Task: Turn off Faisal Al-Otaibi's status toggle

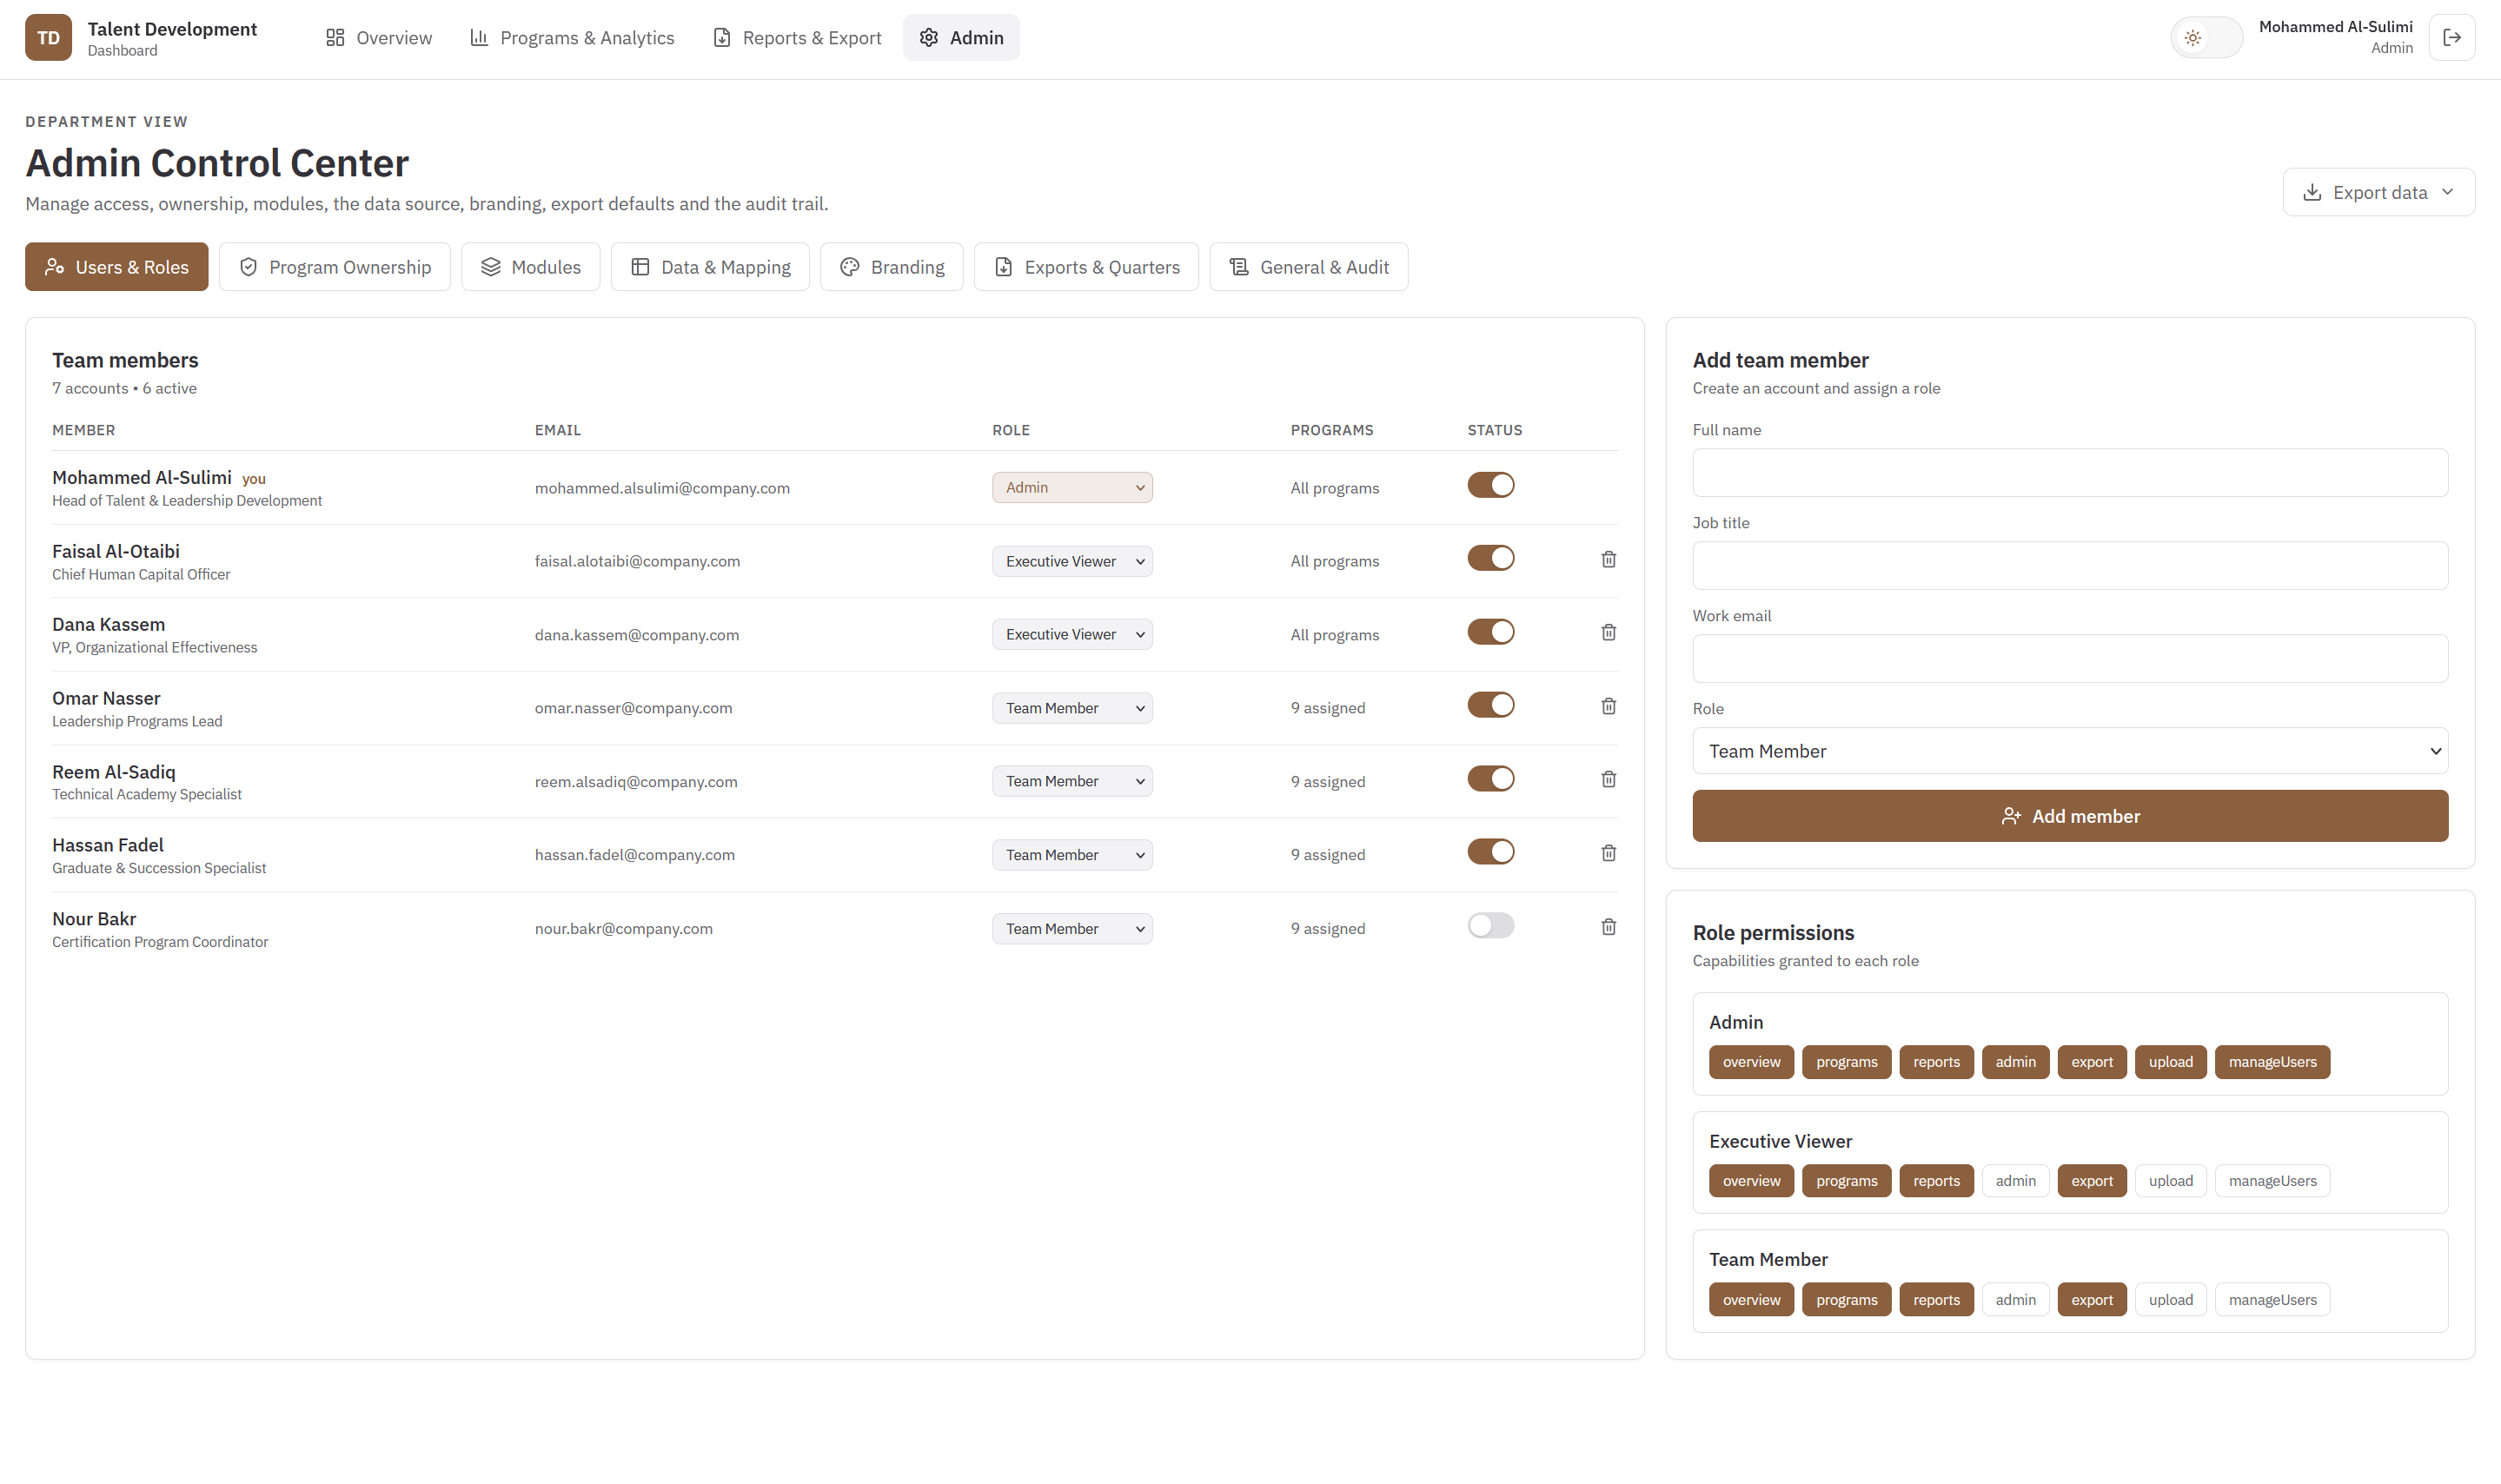Action: point(1490,558)
